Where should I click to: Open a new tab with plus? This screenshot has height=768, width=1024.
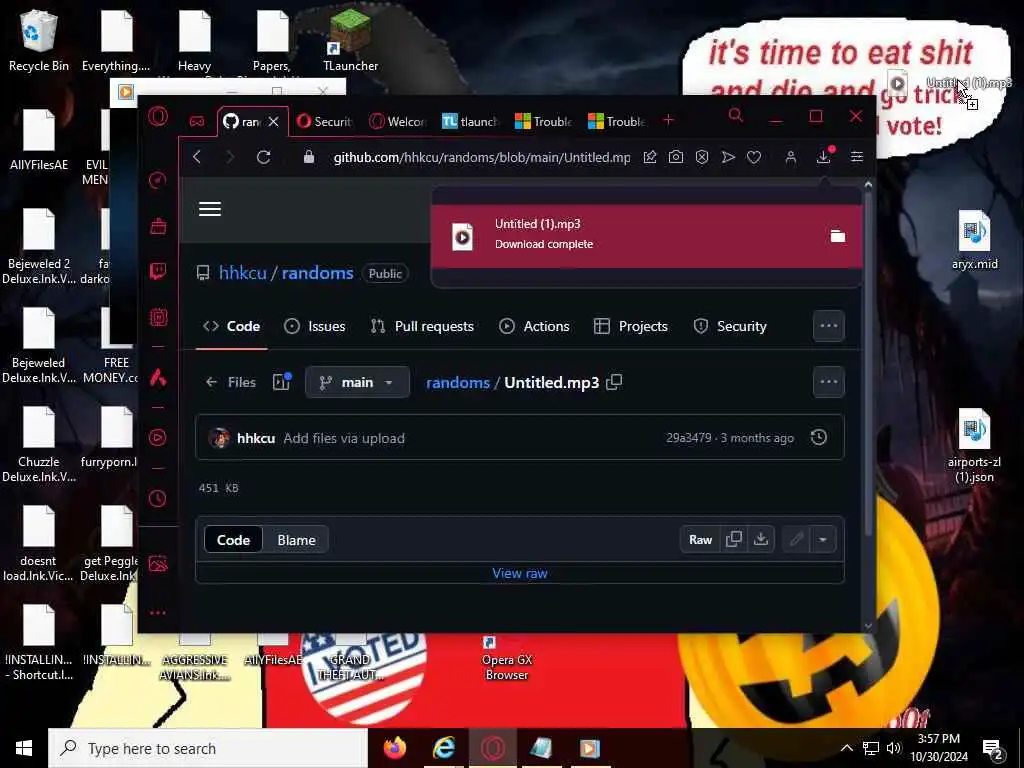668,120
